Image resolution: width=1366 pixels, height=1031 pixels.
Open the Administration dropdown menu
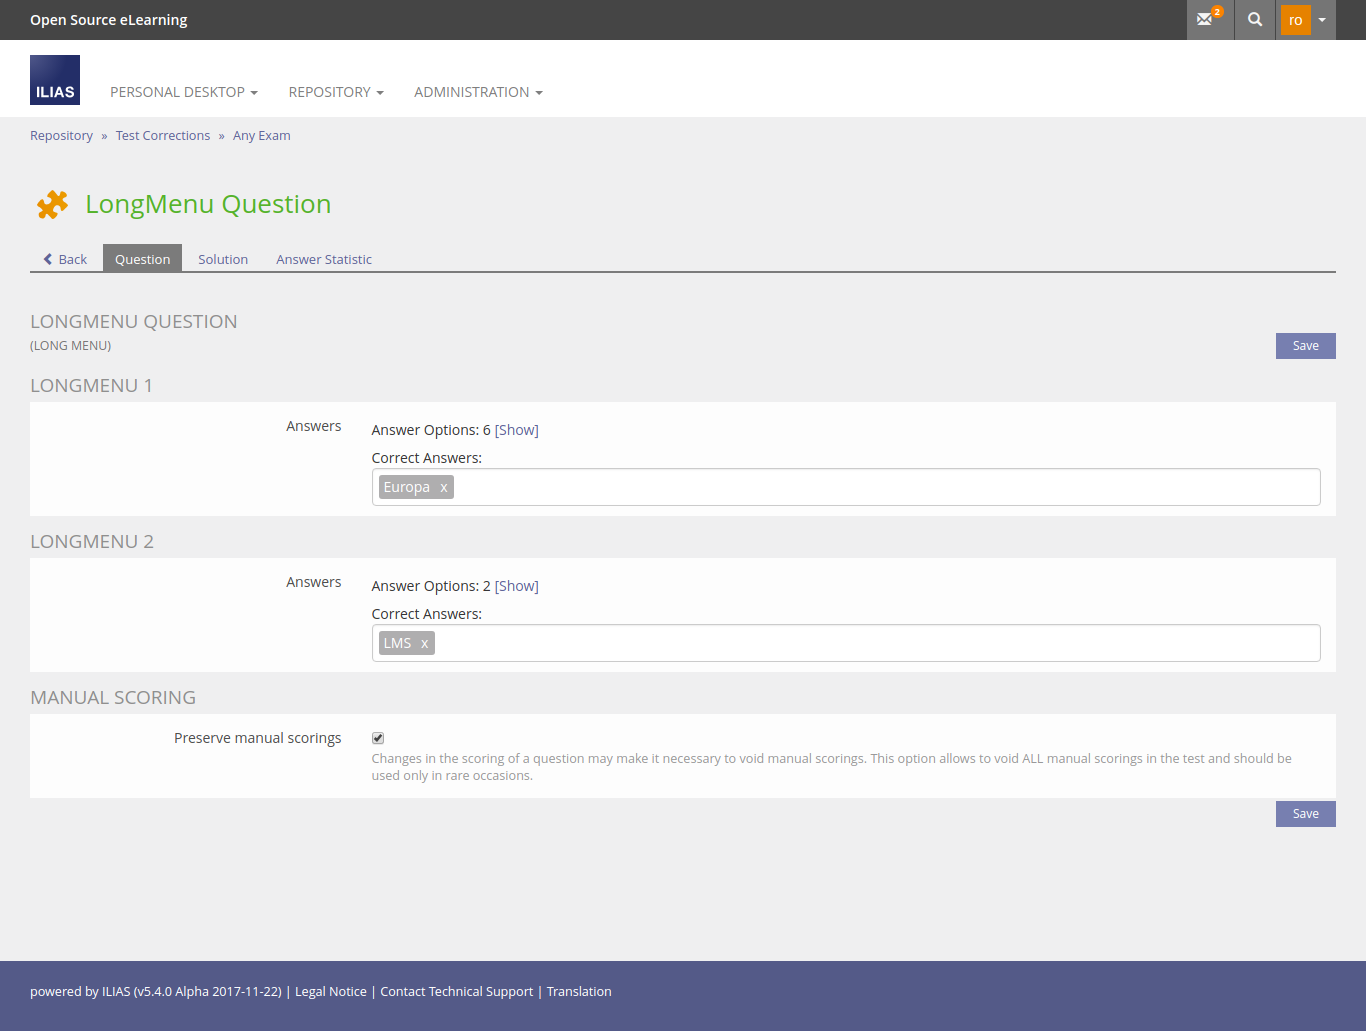[x=478, y=92]
